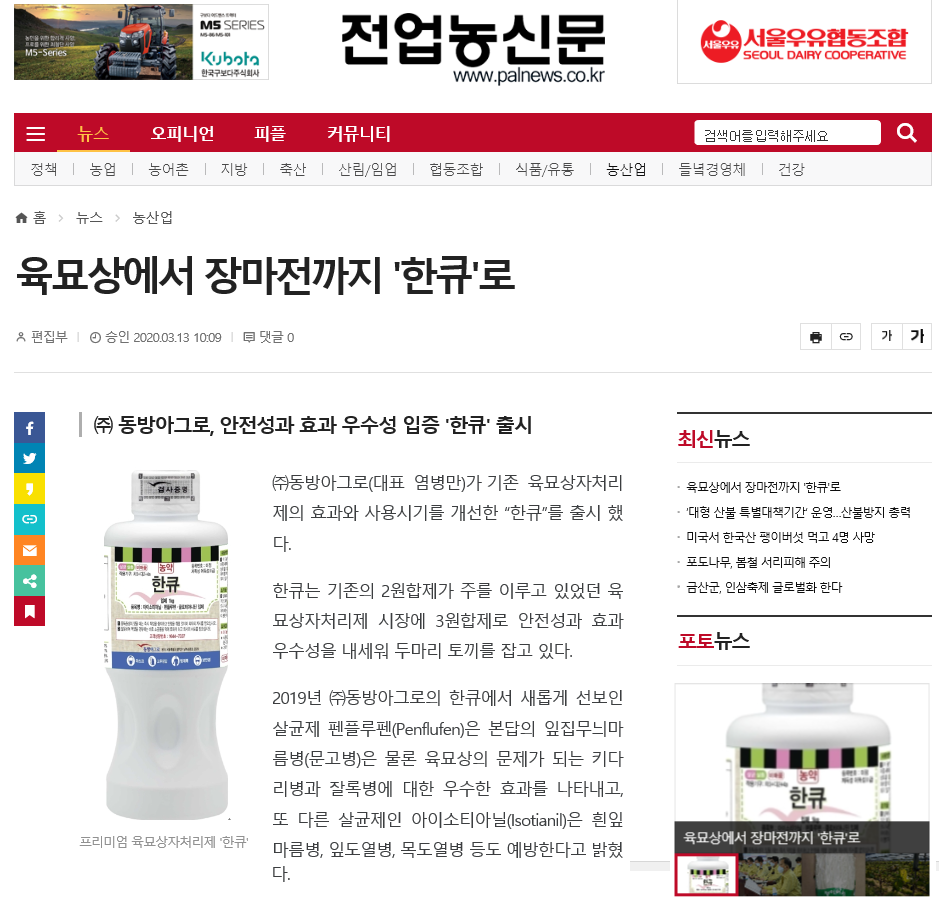Select 농산업 subcategory in nav bar

626,169
